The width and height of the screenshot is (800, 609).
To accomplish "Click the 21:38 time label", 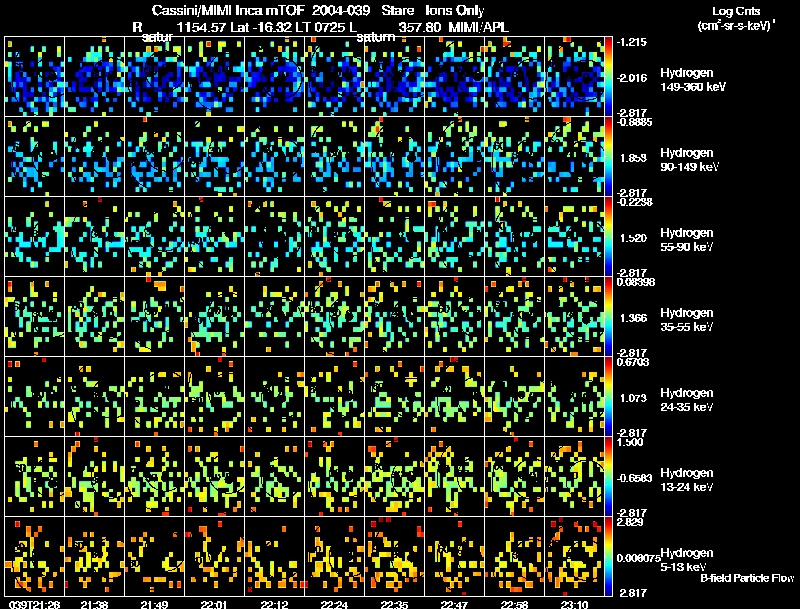I will click(x=94, y=604).
